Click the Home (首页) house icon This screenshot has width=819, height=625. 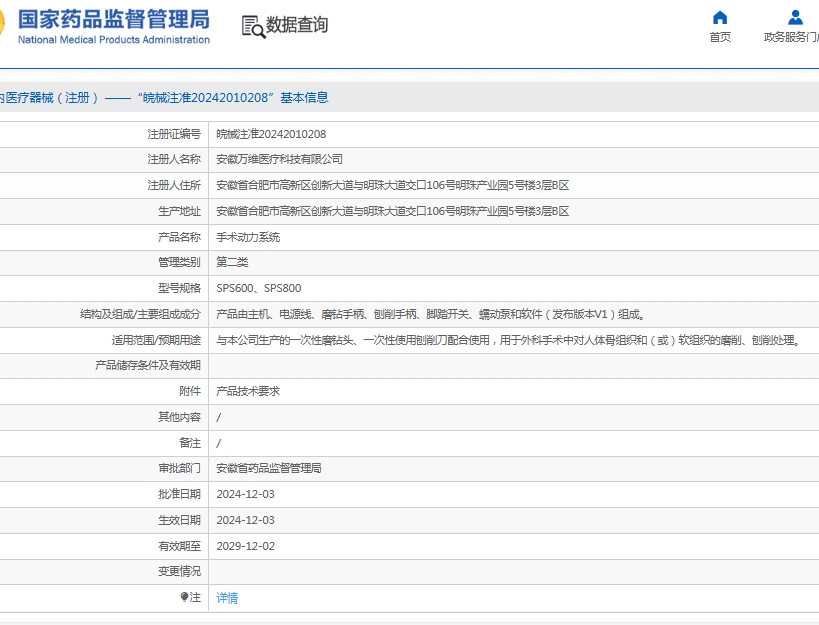point(720,18)
